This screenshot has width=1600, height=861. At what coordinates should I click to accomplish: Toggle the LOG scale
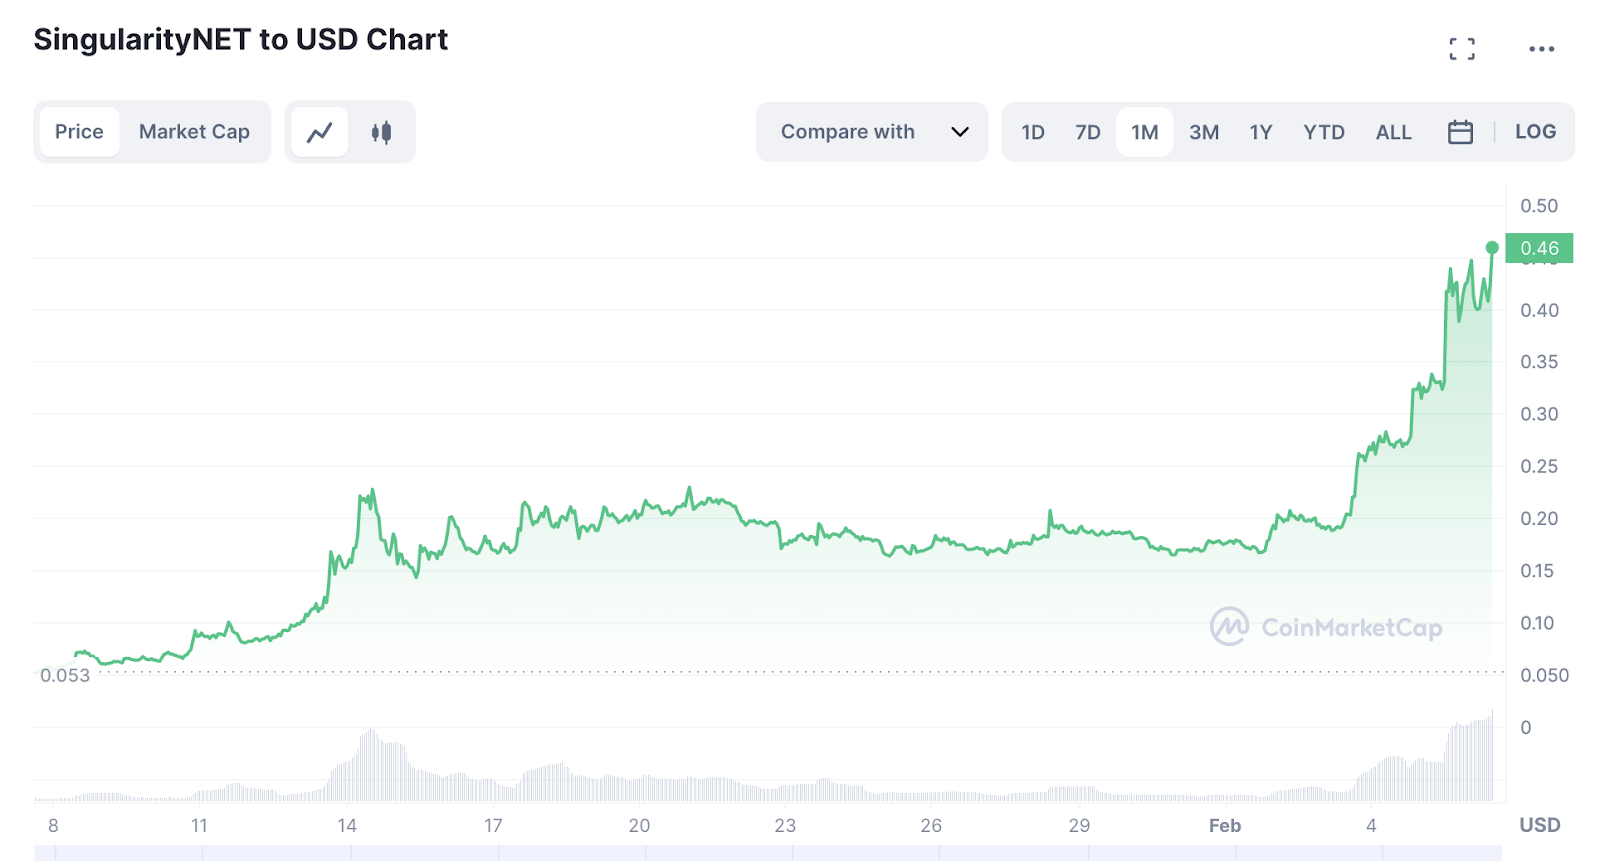click(1535, 132)
